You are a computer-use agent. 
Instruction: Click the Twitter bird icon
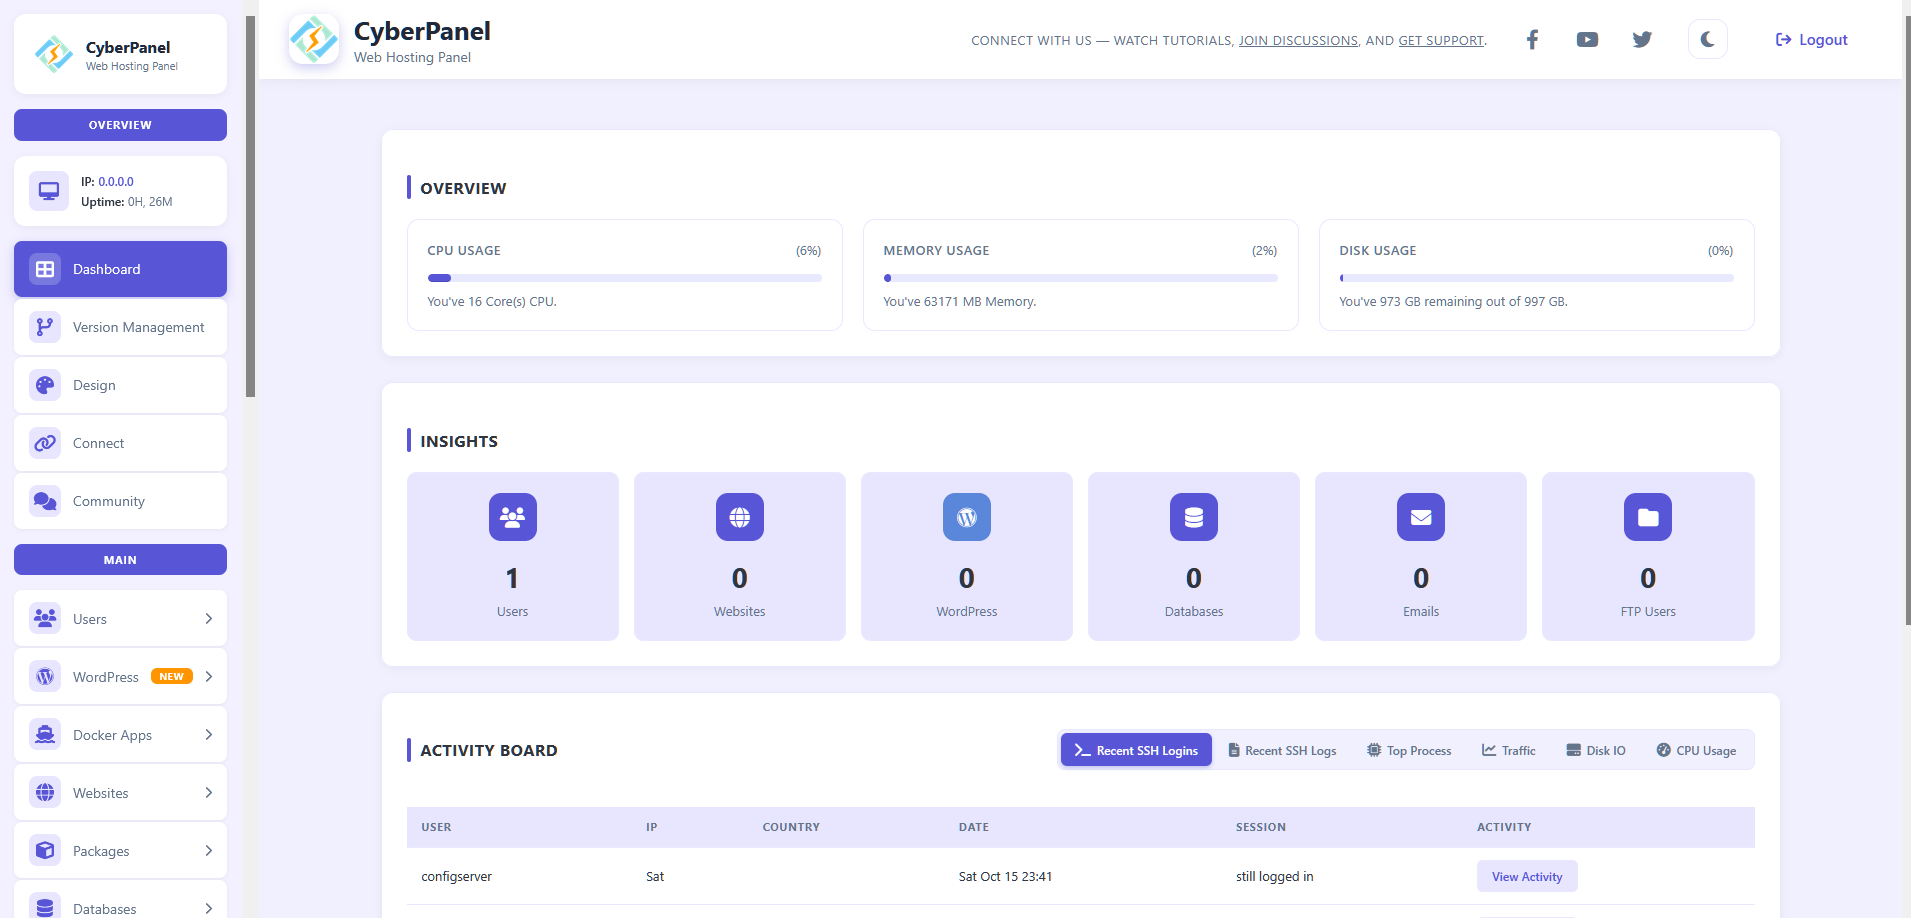tap(1642, 40)
